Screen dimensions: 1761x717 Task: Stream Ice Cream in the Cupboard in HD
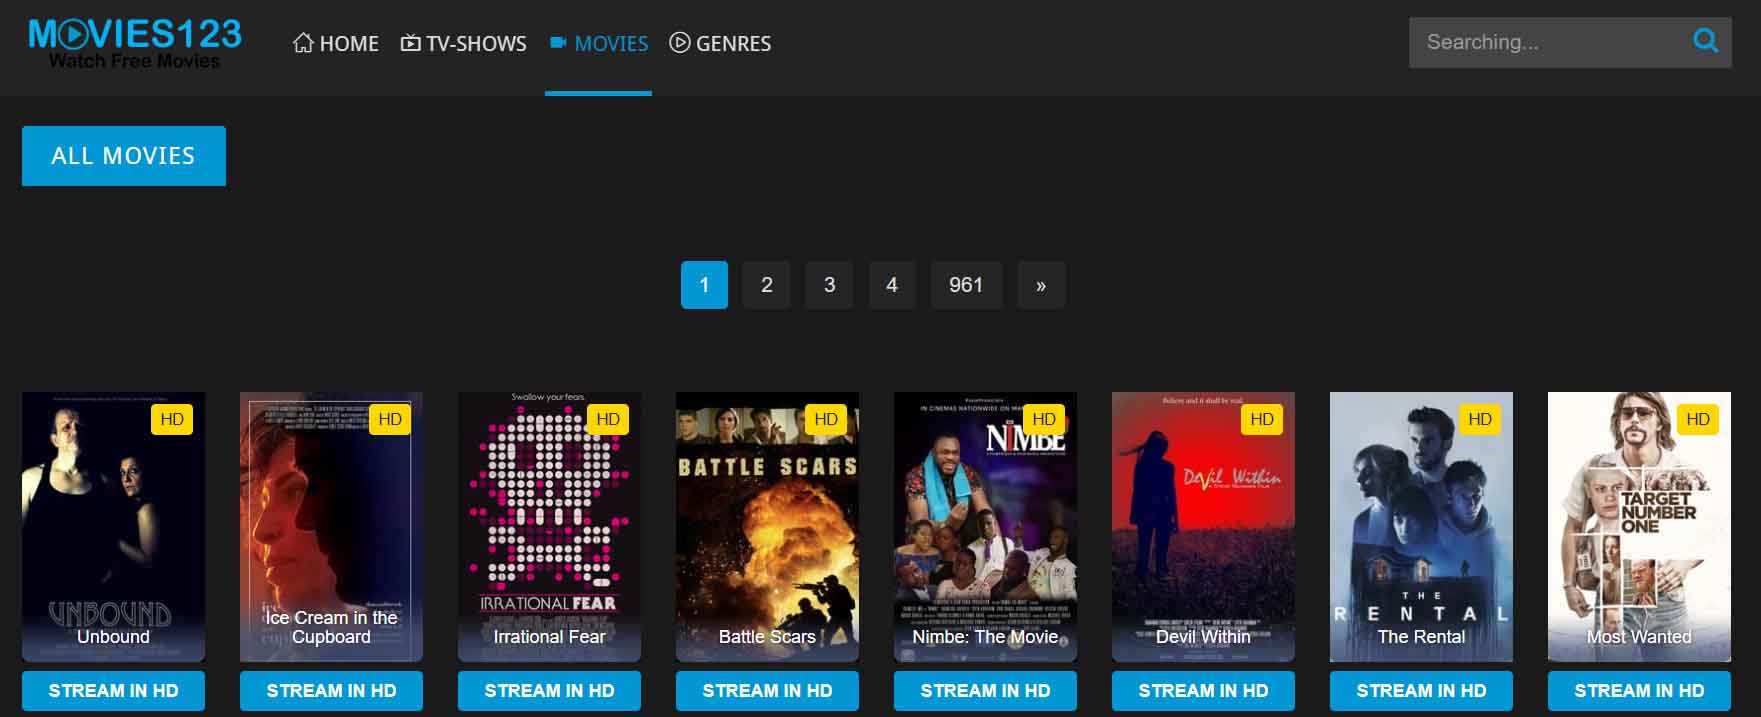tap(331, 691)
